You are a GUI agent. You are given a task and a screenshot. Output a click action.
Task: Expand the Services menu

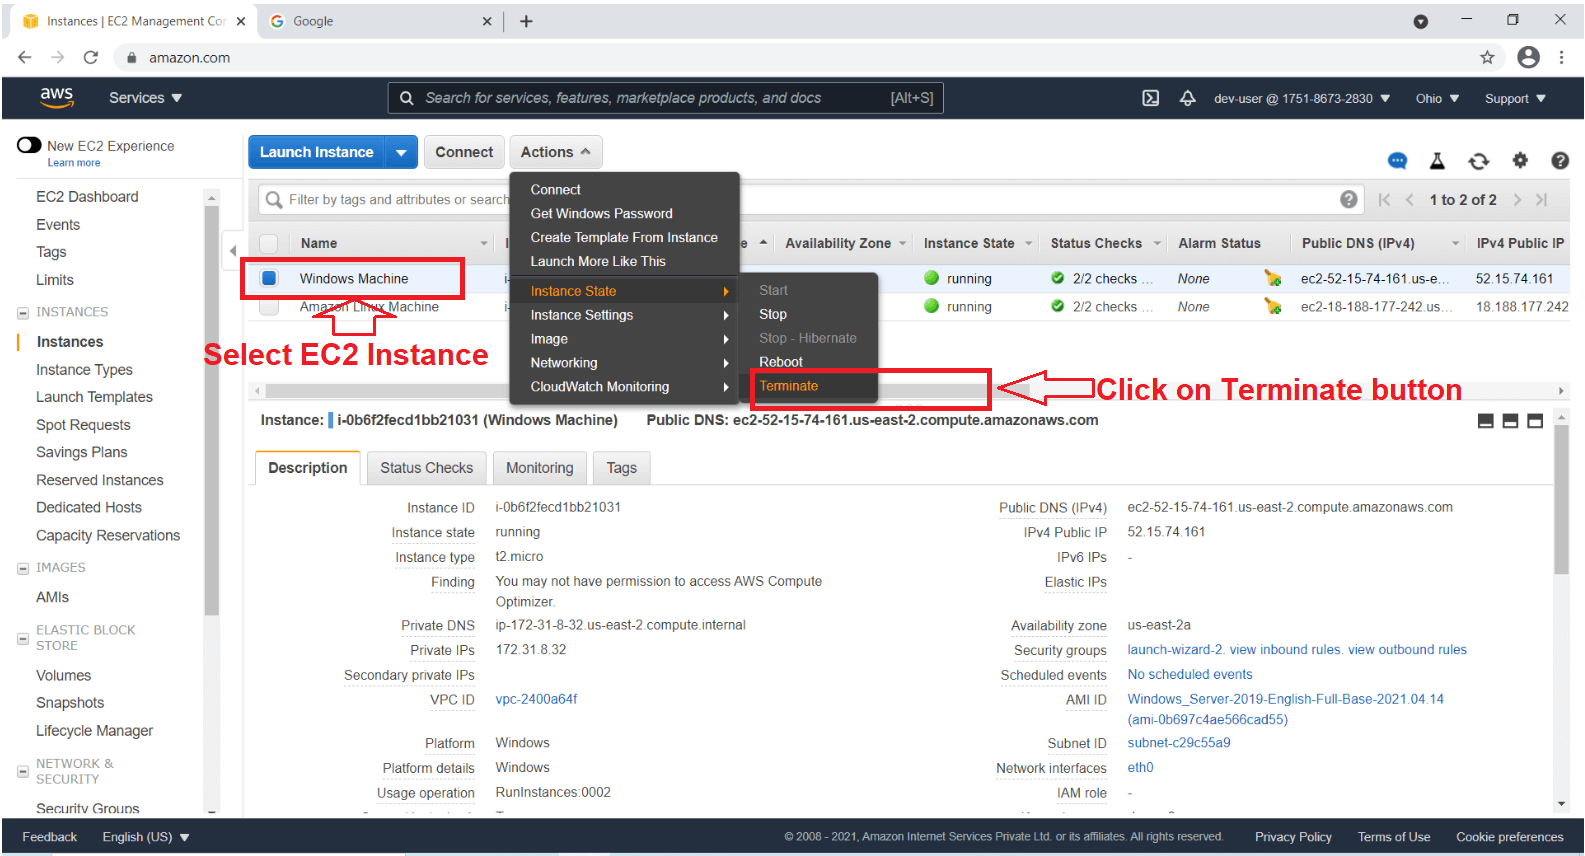point(145,98)
